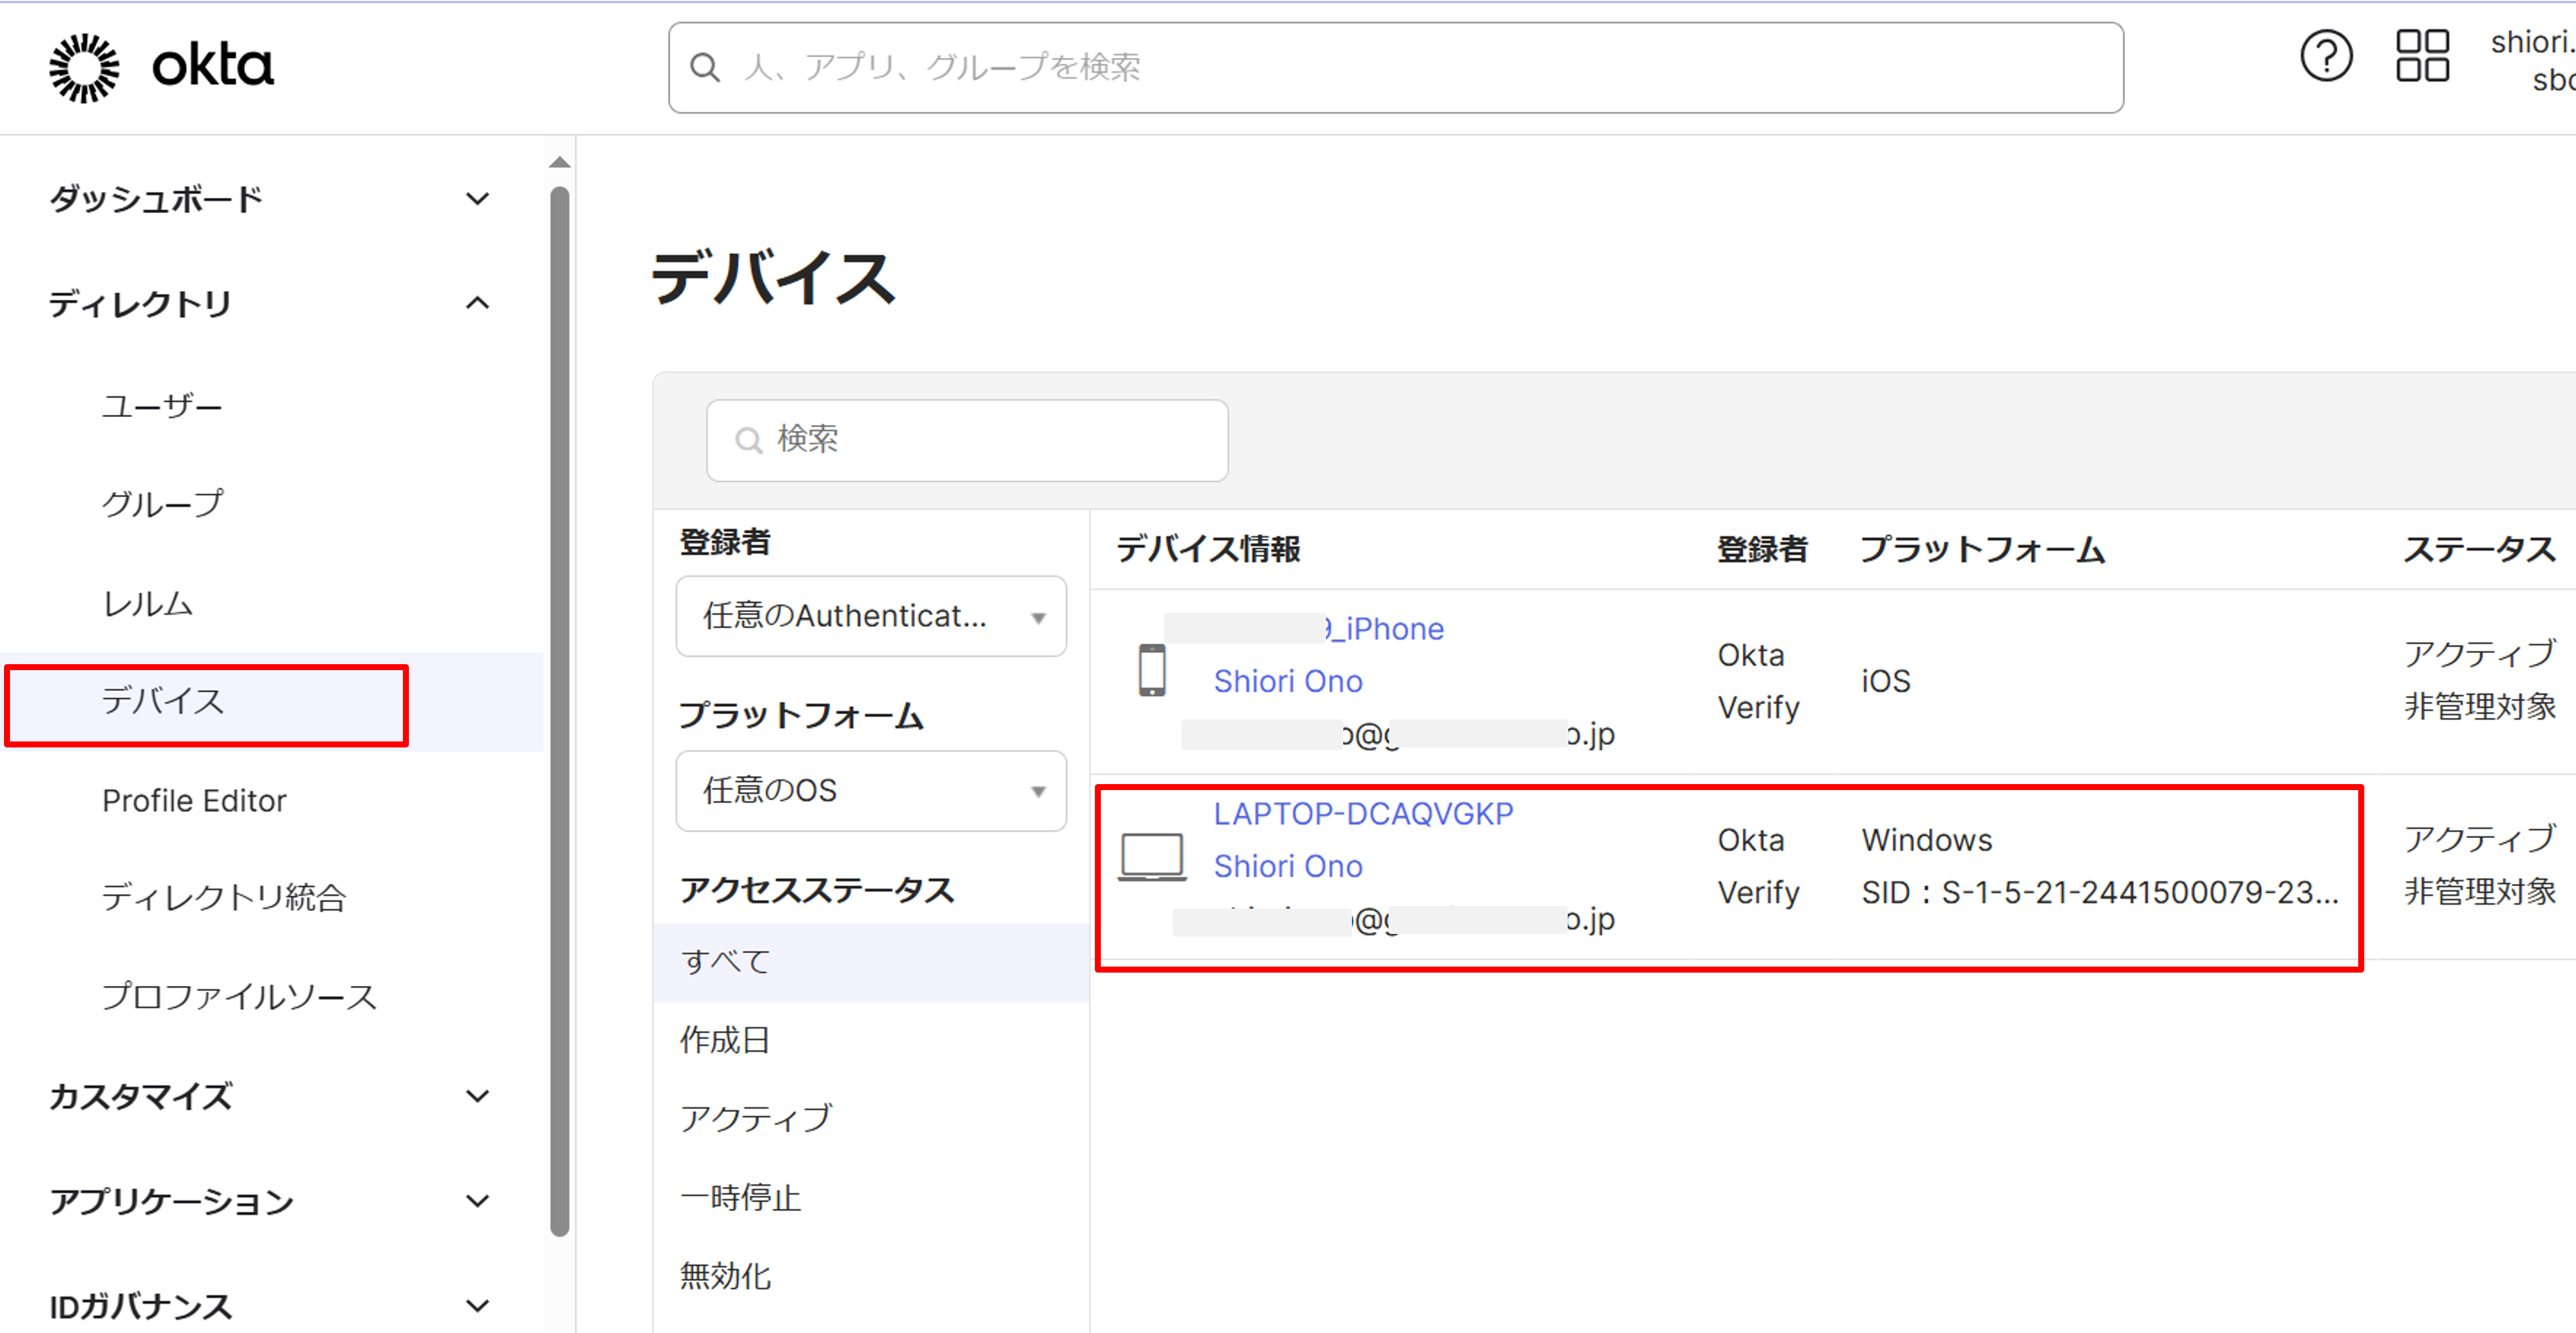The width and height of the screenshot is (2576, 1333).
Task: Click the iOS platform cell
Action: [1886, 681]
